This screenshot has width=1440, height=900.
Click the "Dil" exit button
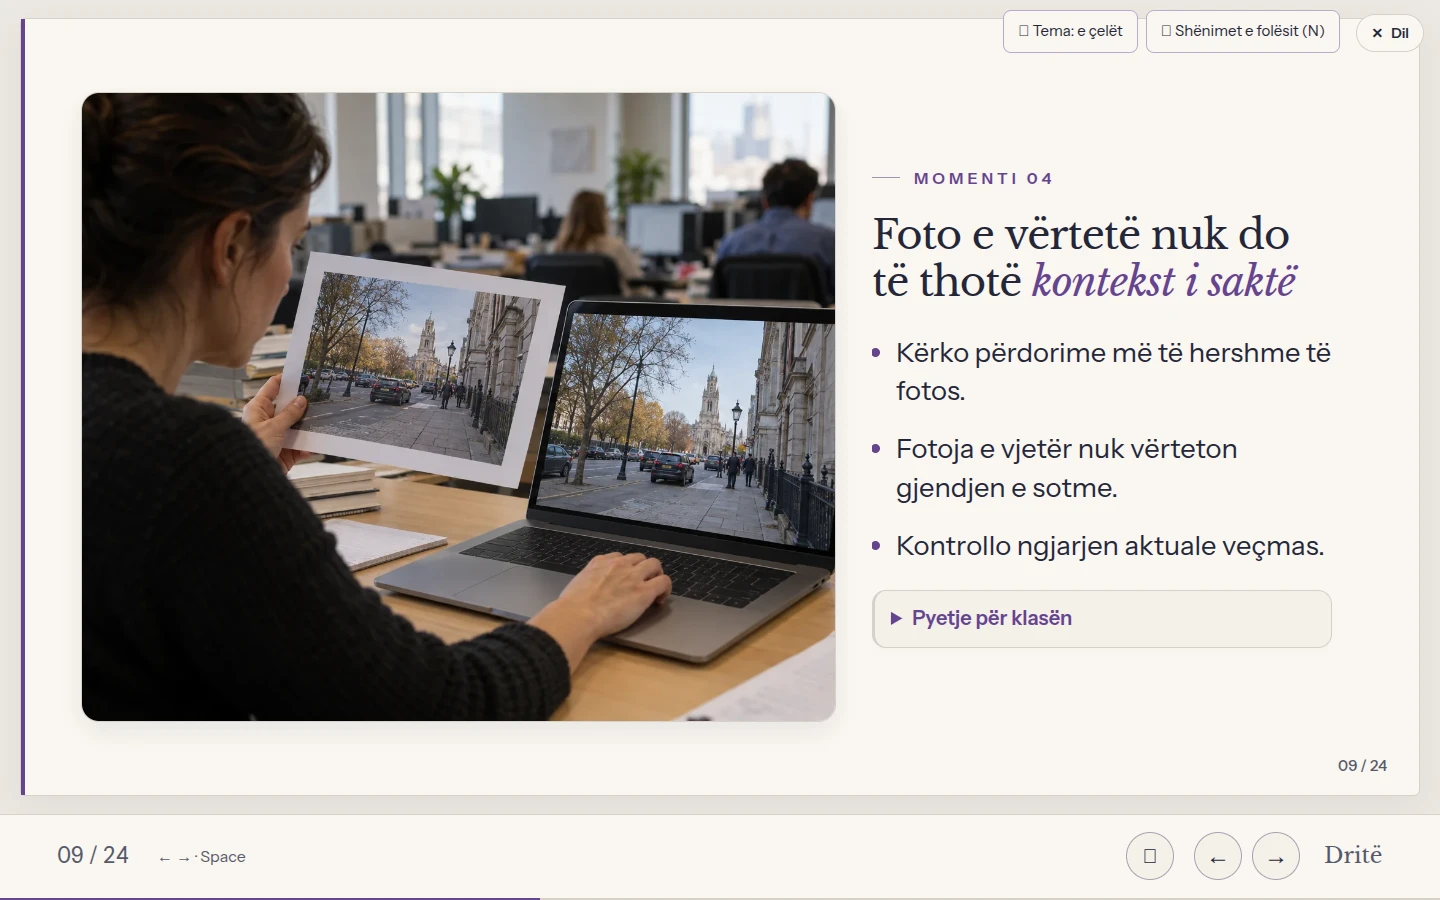1389,33
